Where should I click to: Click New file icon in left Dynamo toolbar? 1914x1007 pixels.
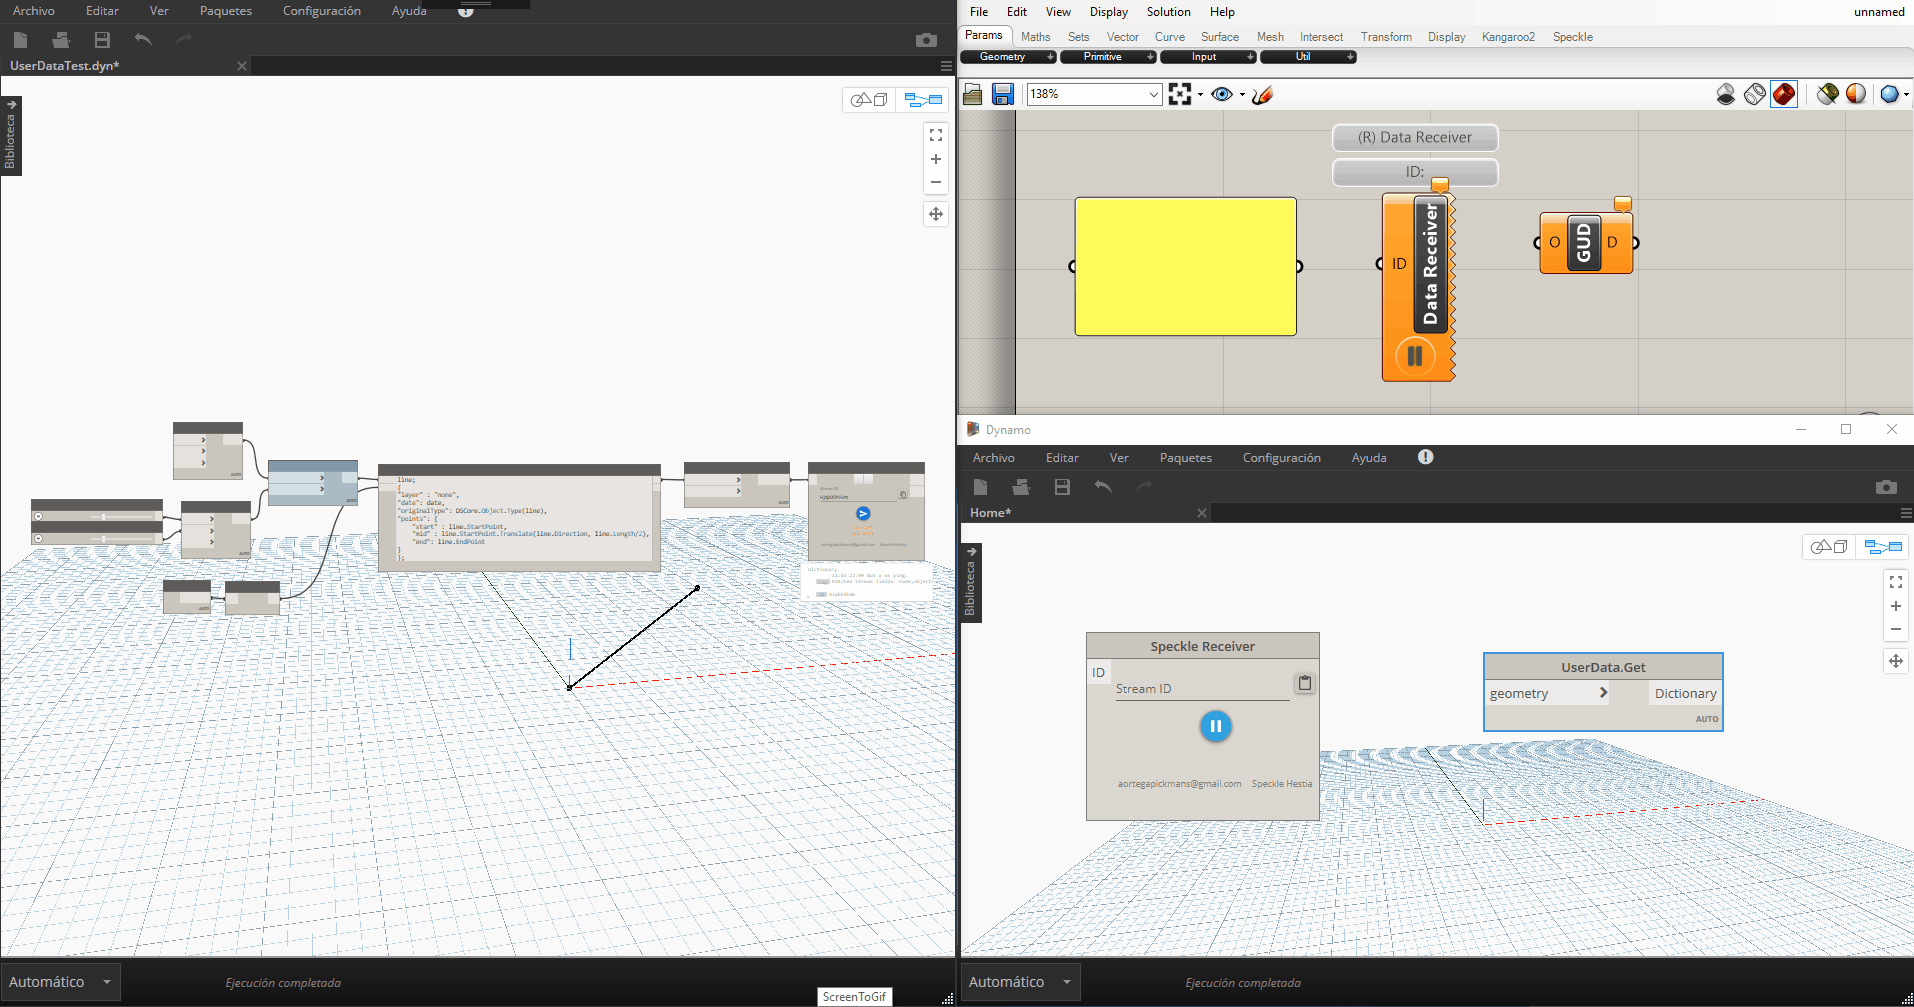point(21,40)
